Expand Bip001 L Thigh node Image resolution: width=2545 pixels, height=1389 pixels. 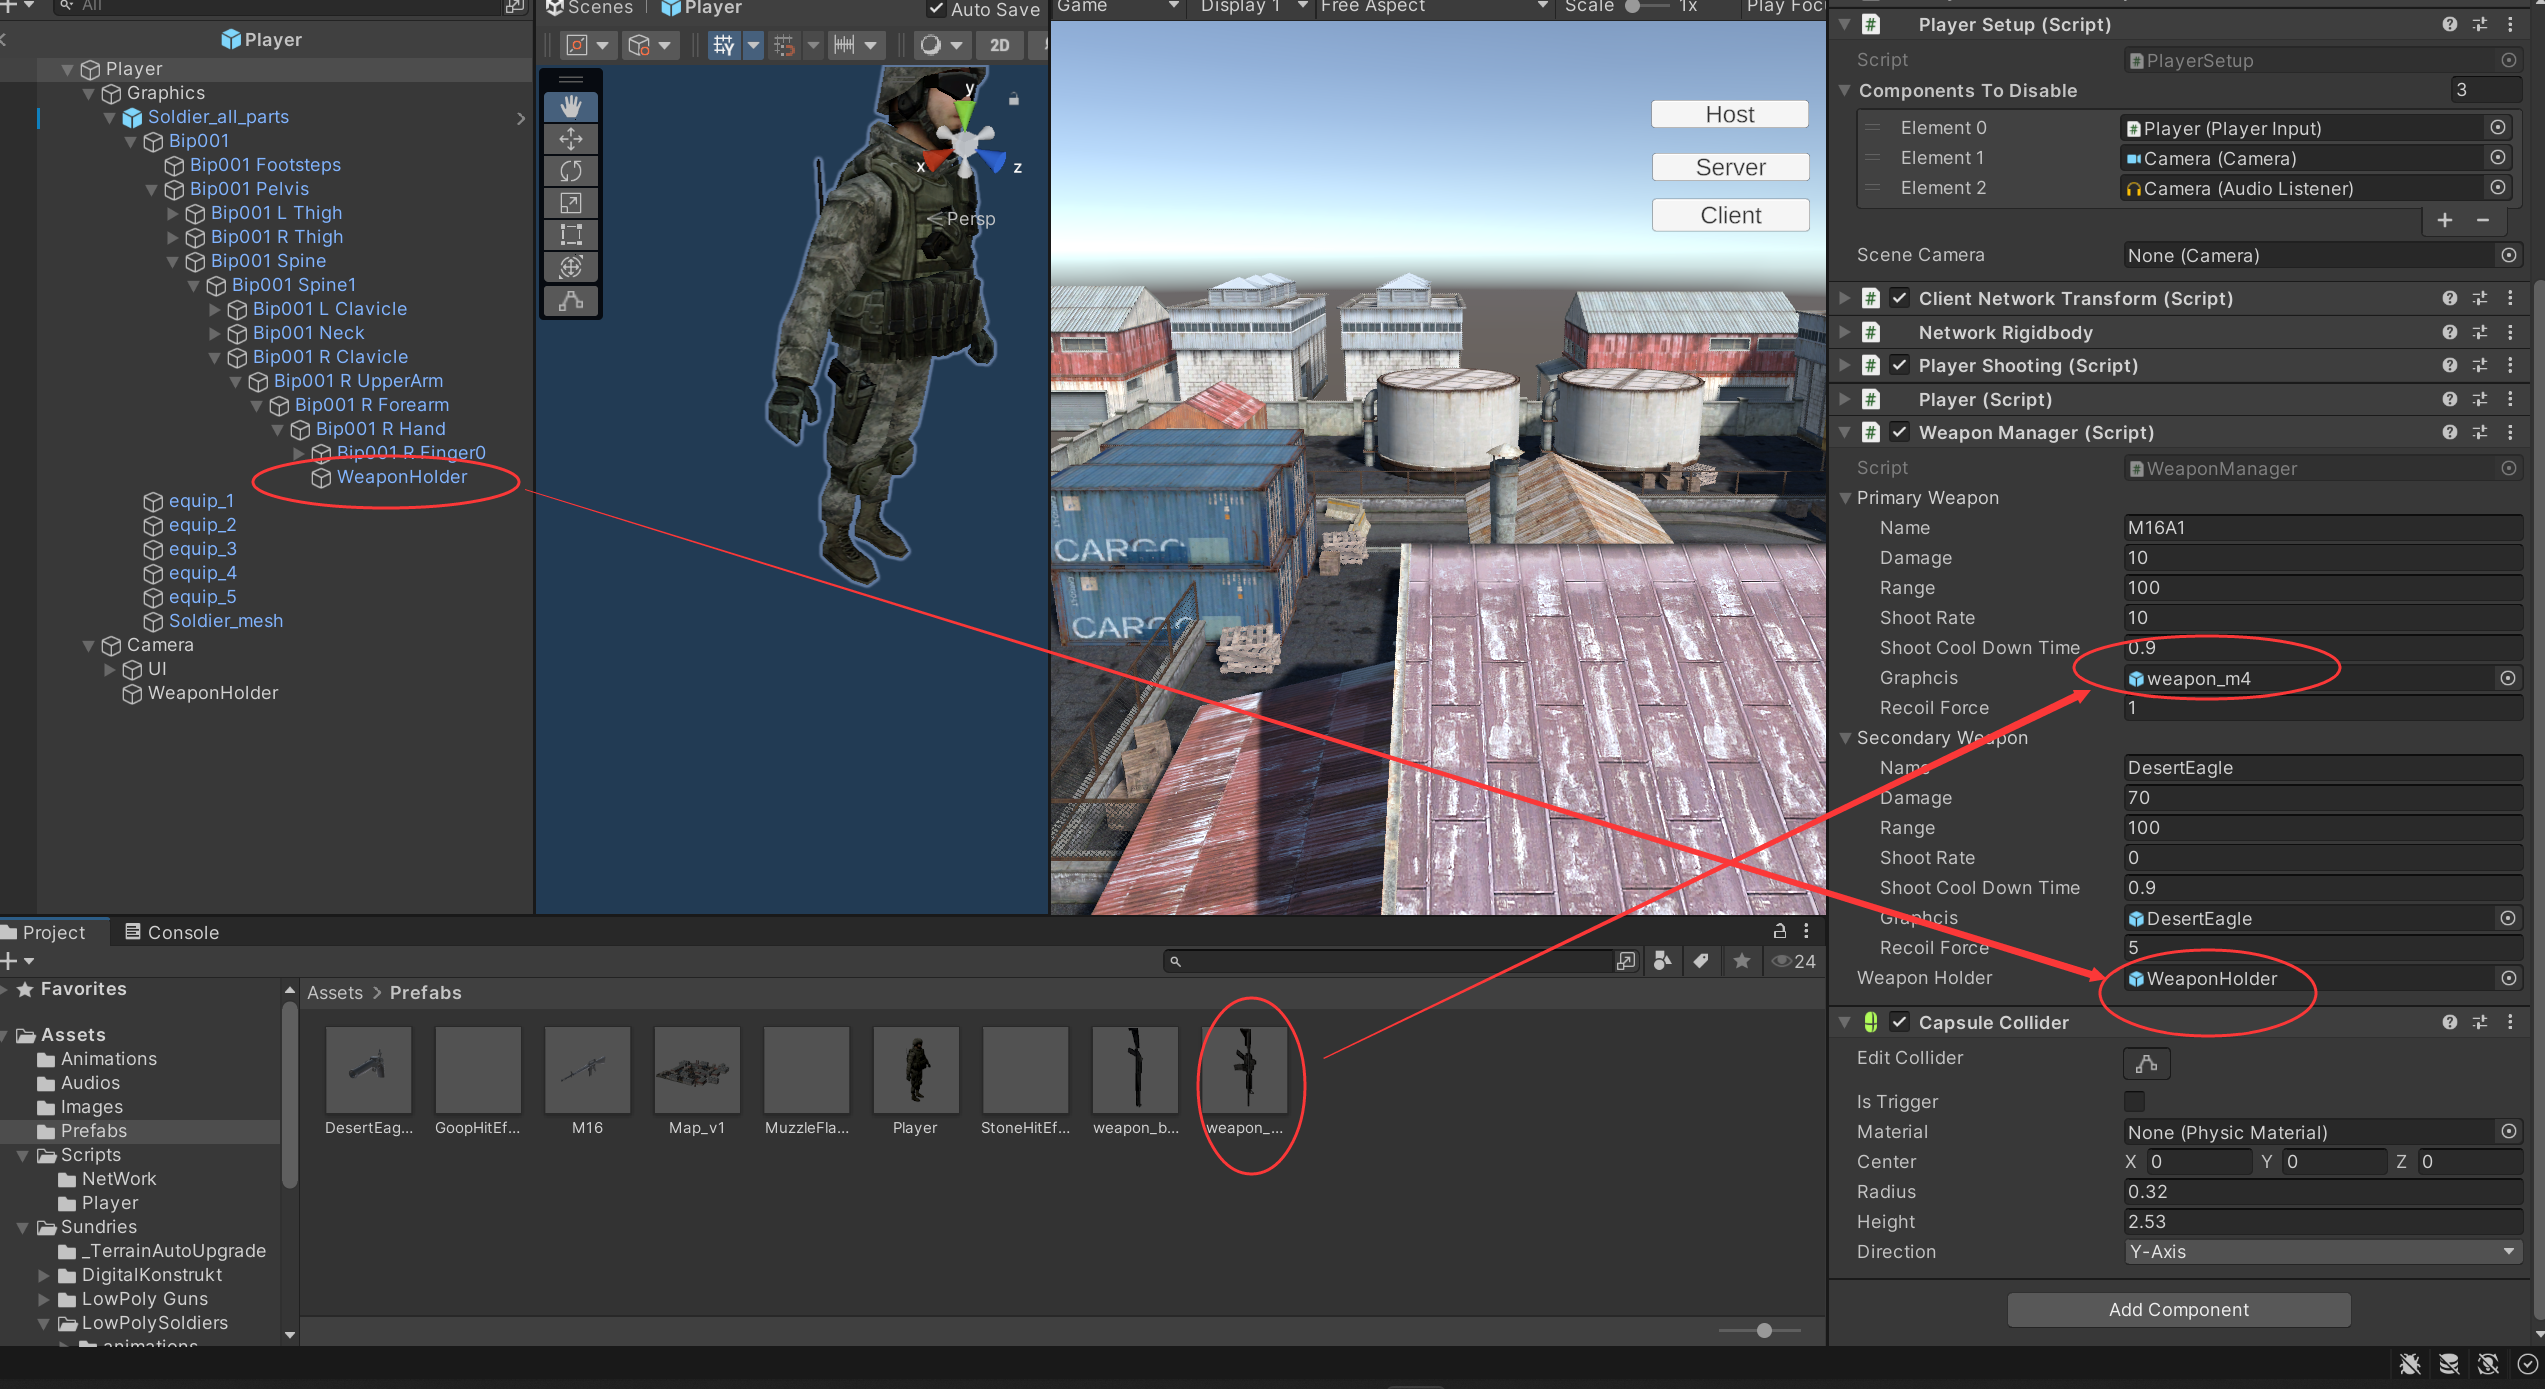[173, 213]
